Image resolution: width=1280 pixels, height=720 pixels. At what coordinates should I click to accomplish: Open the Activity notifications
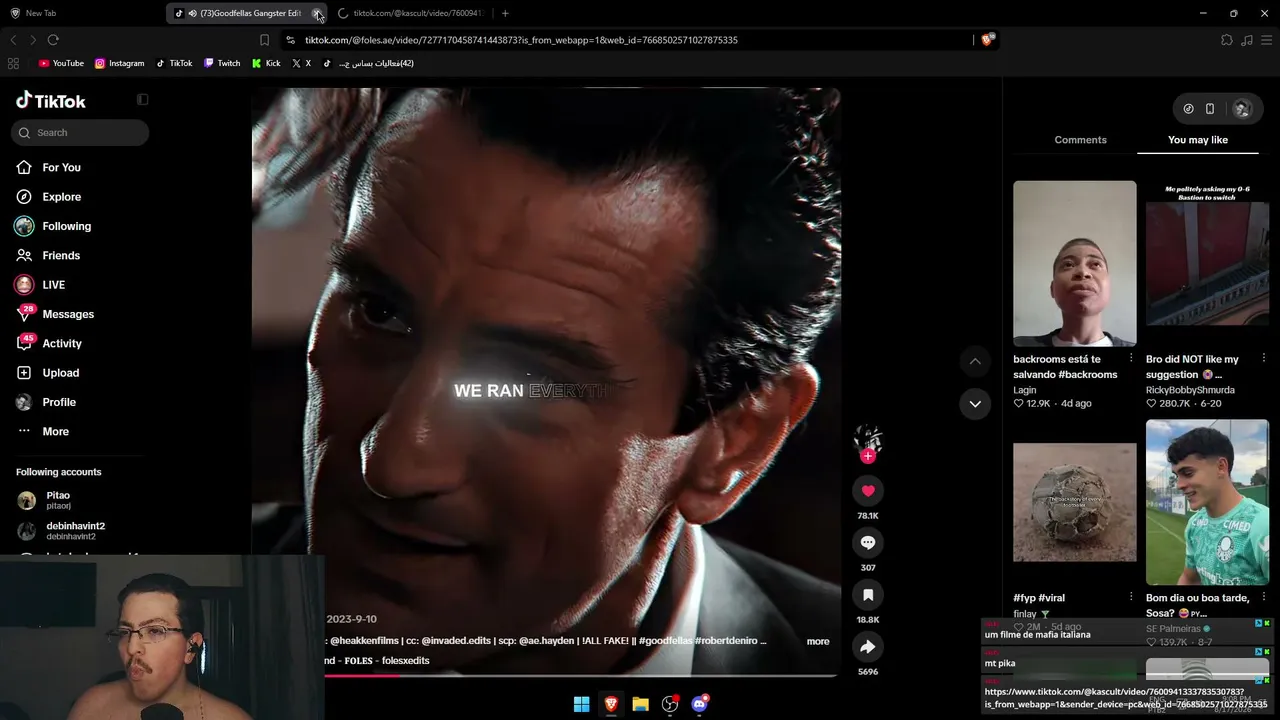coord(62,343)
